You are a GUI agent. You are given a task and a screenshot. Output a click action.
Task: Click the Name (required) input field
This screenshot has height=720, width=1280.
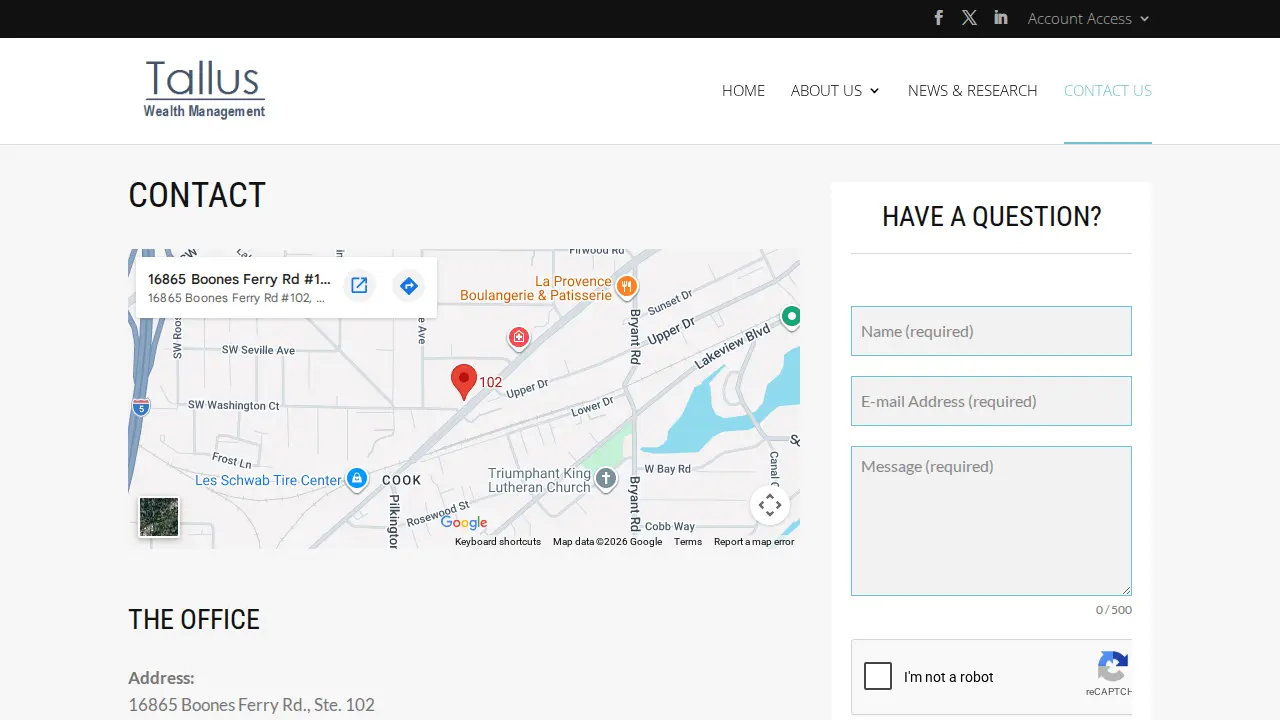click(x=991, y=331)
